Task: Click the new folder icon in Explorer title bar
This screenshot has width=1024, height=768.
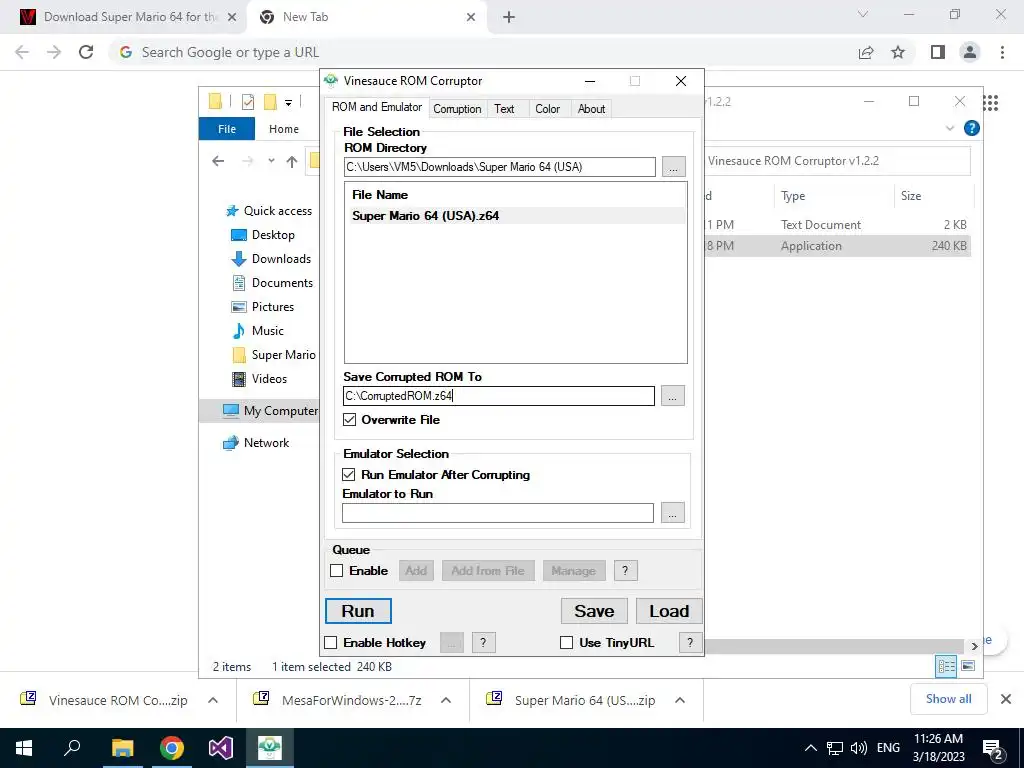Action: point(270,102)
